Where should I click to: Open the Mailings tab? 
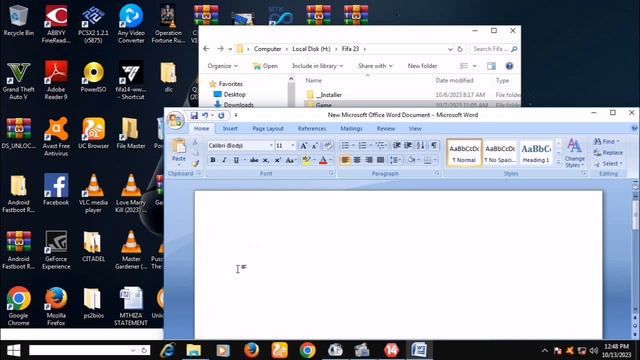pos(351,129)
